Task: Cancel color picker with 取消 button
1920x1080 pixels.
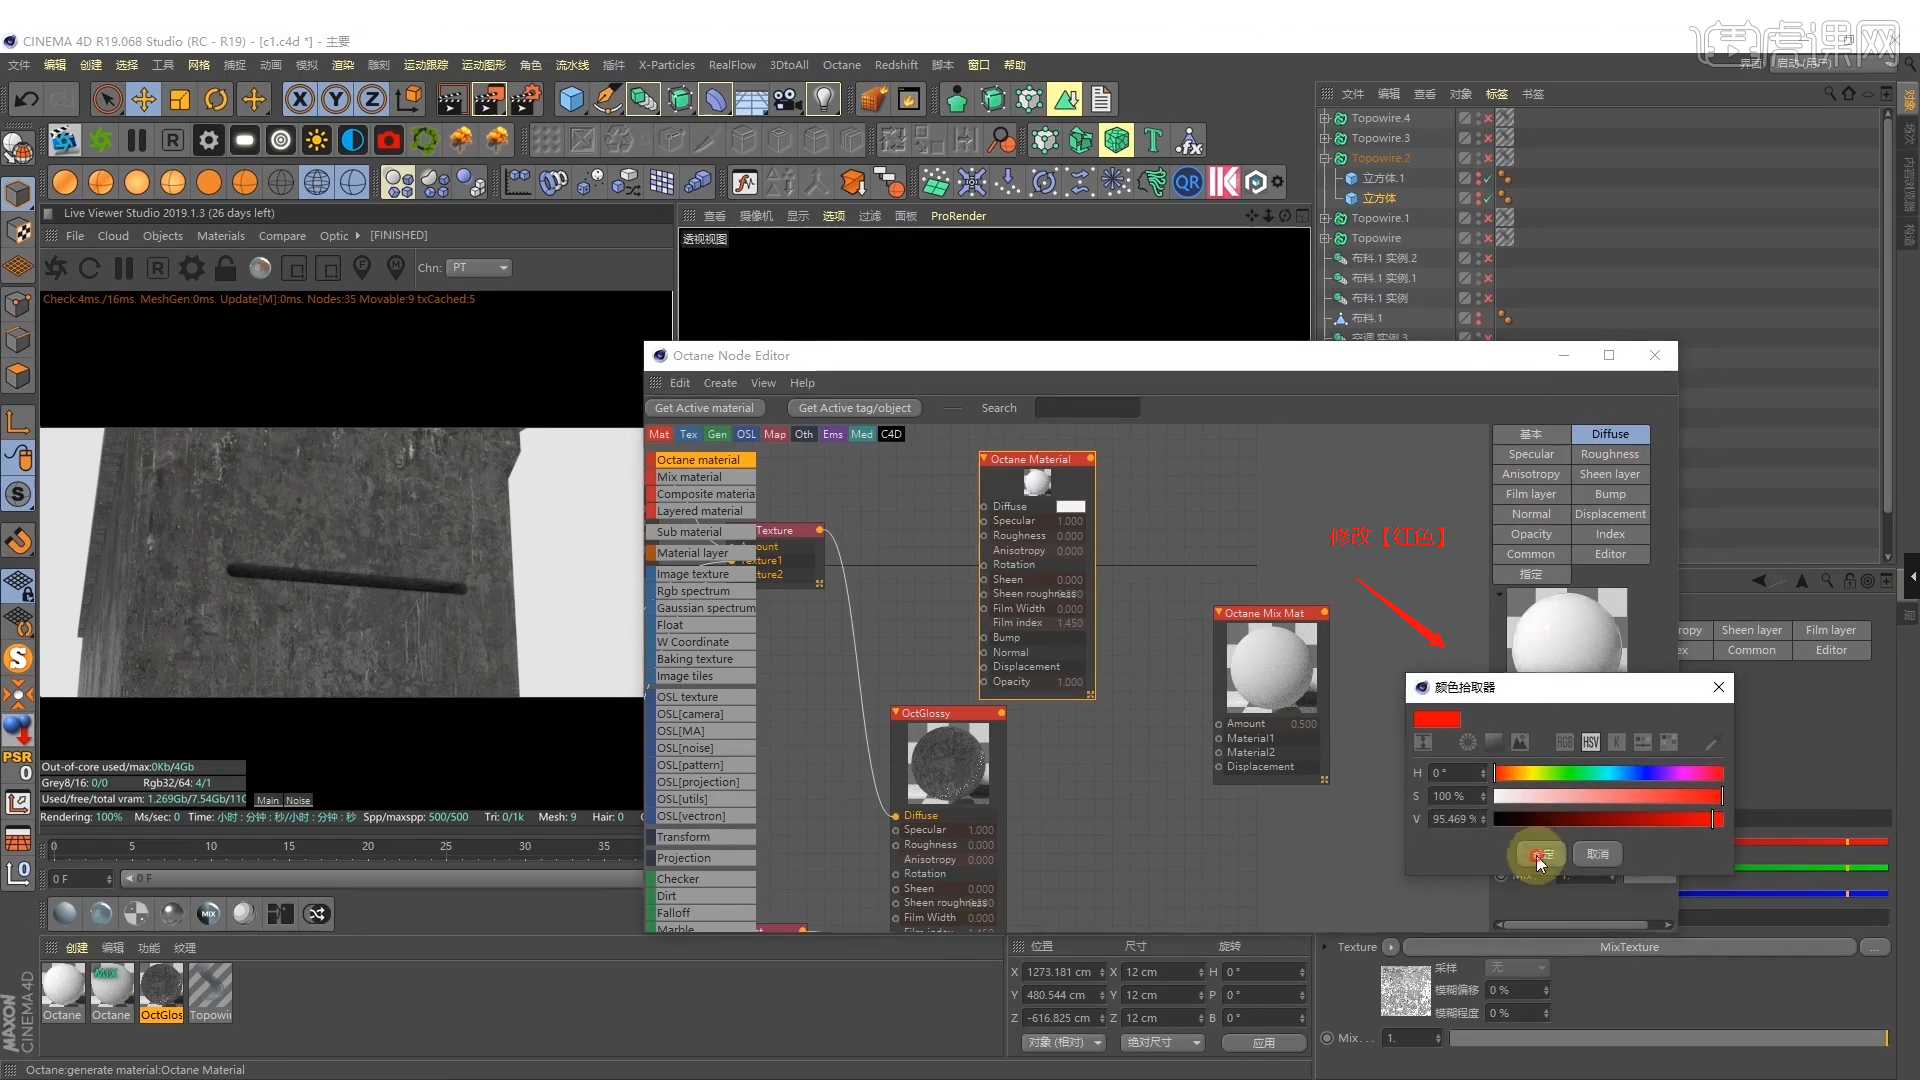Action: 1598,854
